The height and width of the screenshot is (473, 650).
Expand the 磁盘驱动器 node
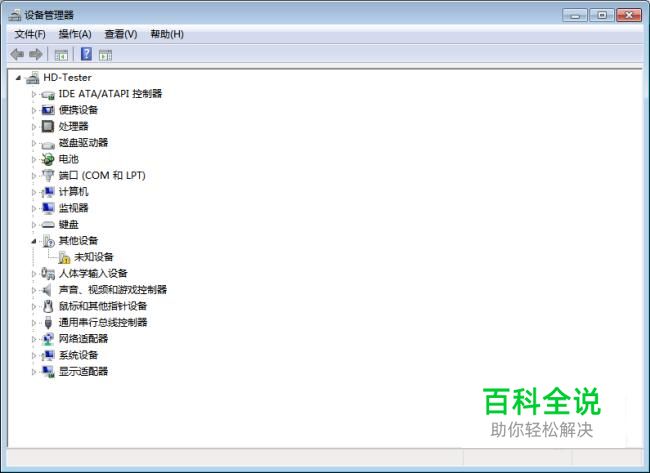34,143
